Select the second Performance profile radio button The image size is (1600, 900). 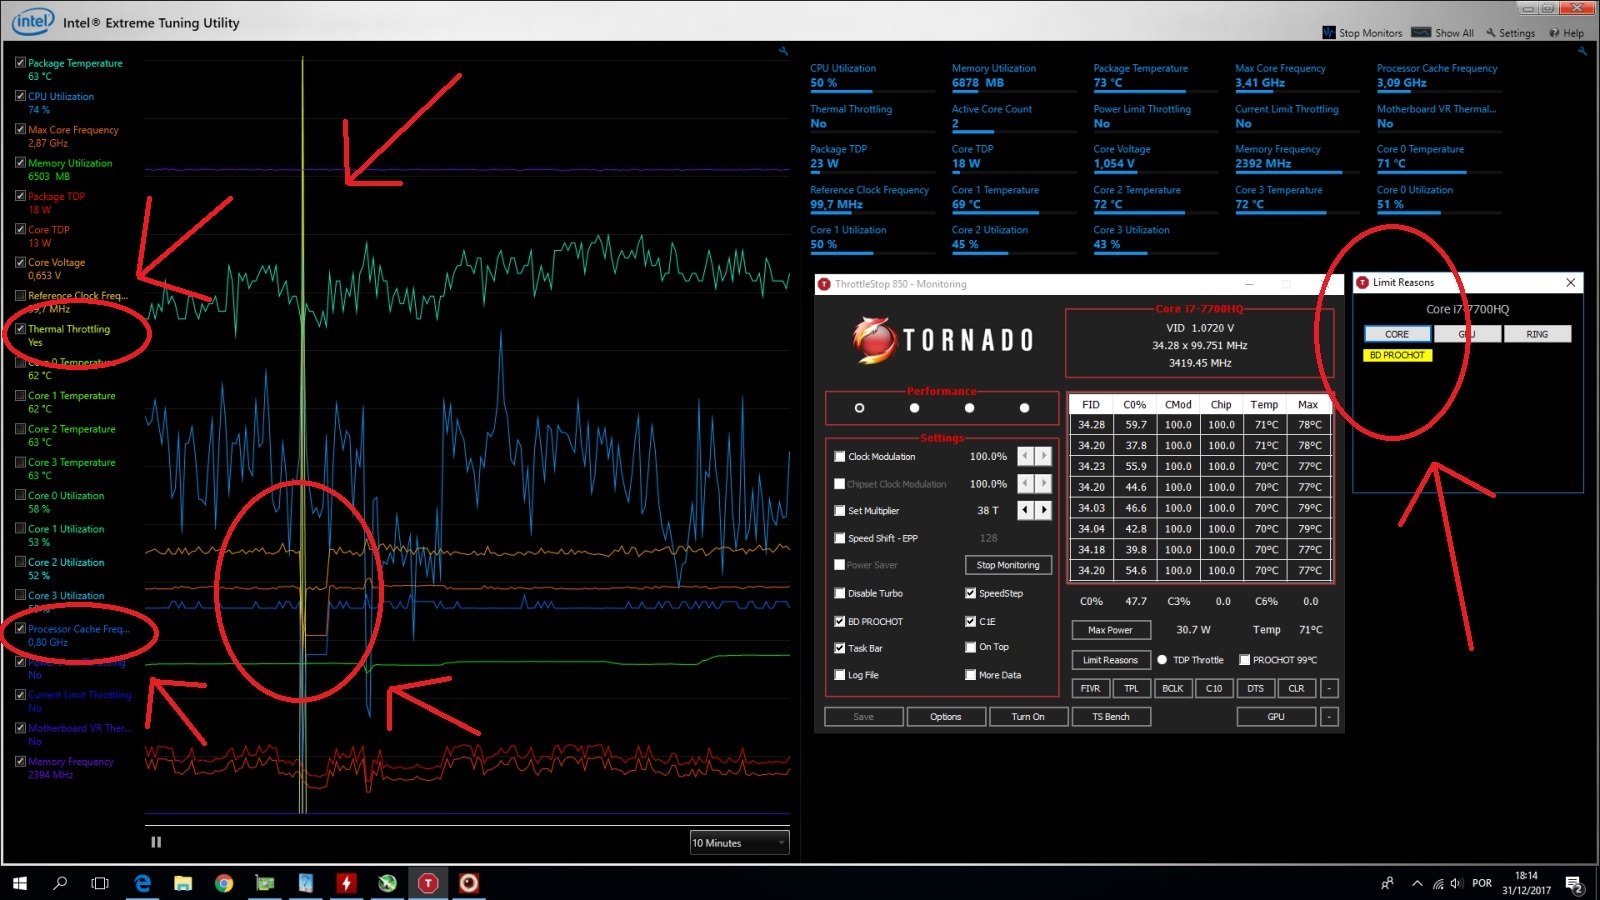pos(914,408)
